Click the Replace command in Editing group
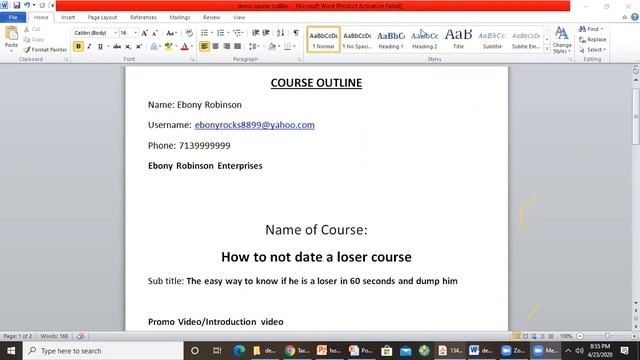The height and width of the screenshot is (360, 640). 593,40
